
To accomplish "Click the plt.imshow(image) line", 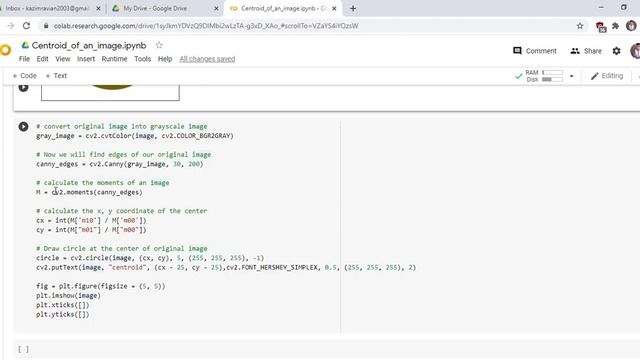I will [68, 296].
